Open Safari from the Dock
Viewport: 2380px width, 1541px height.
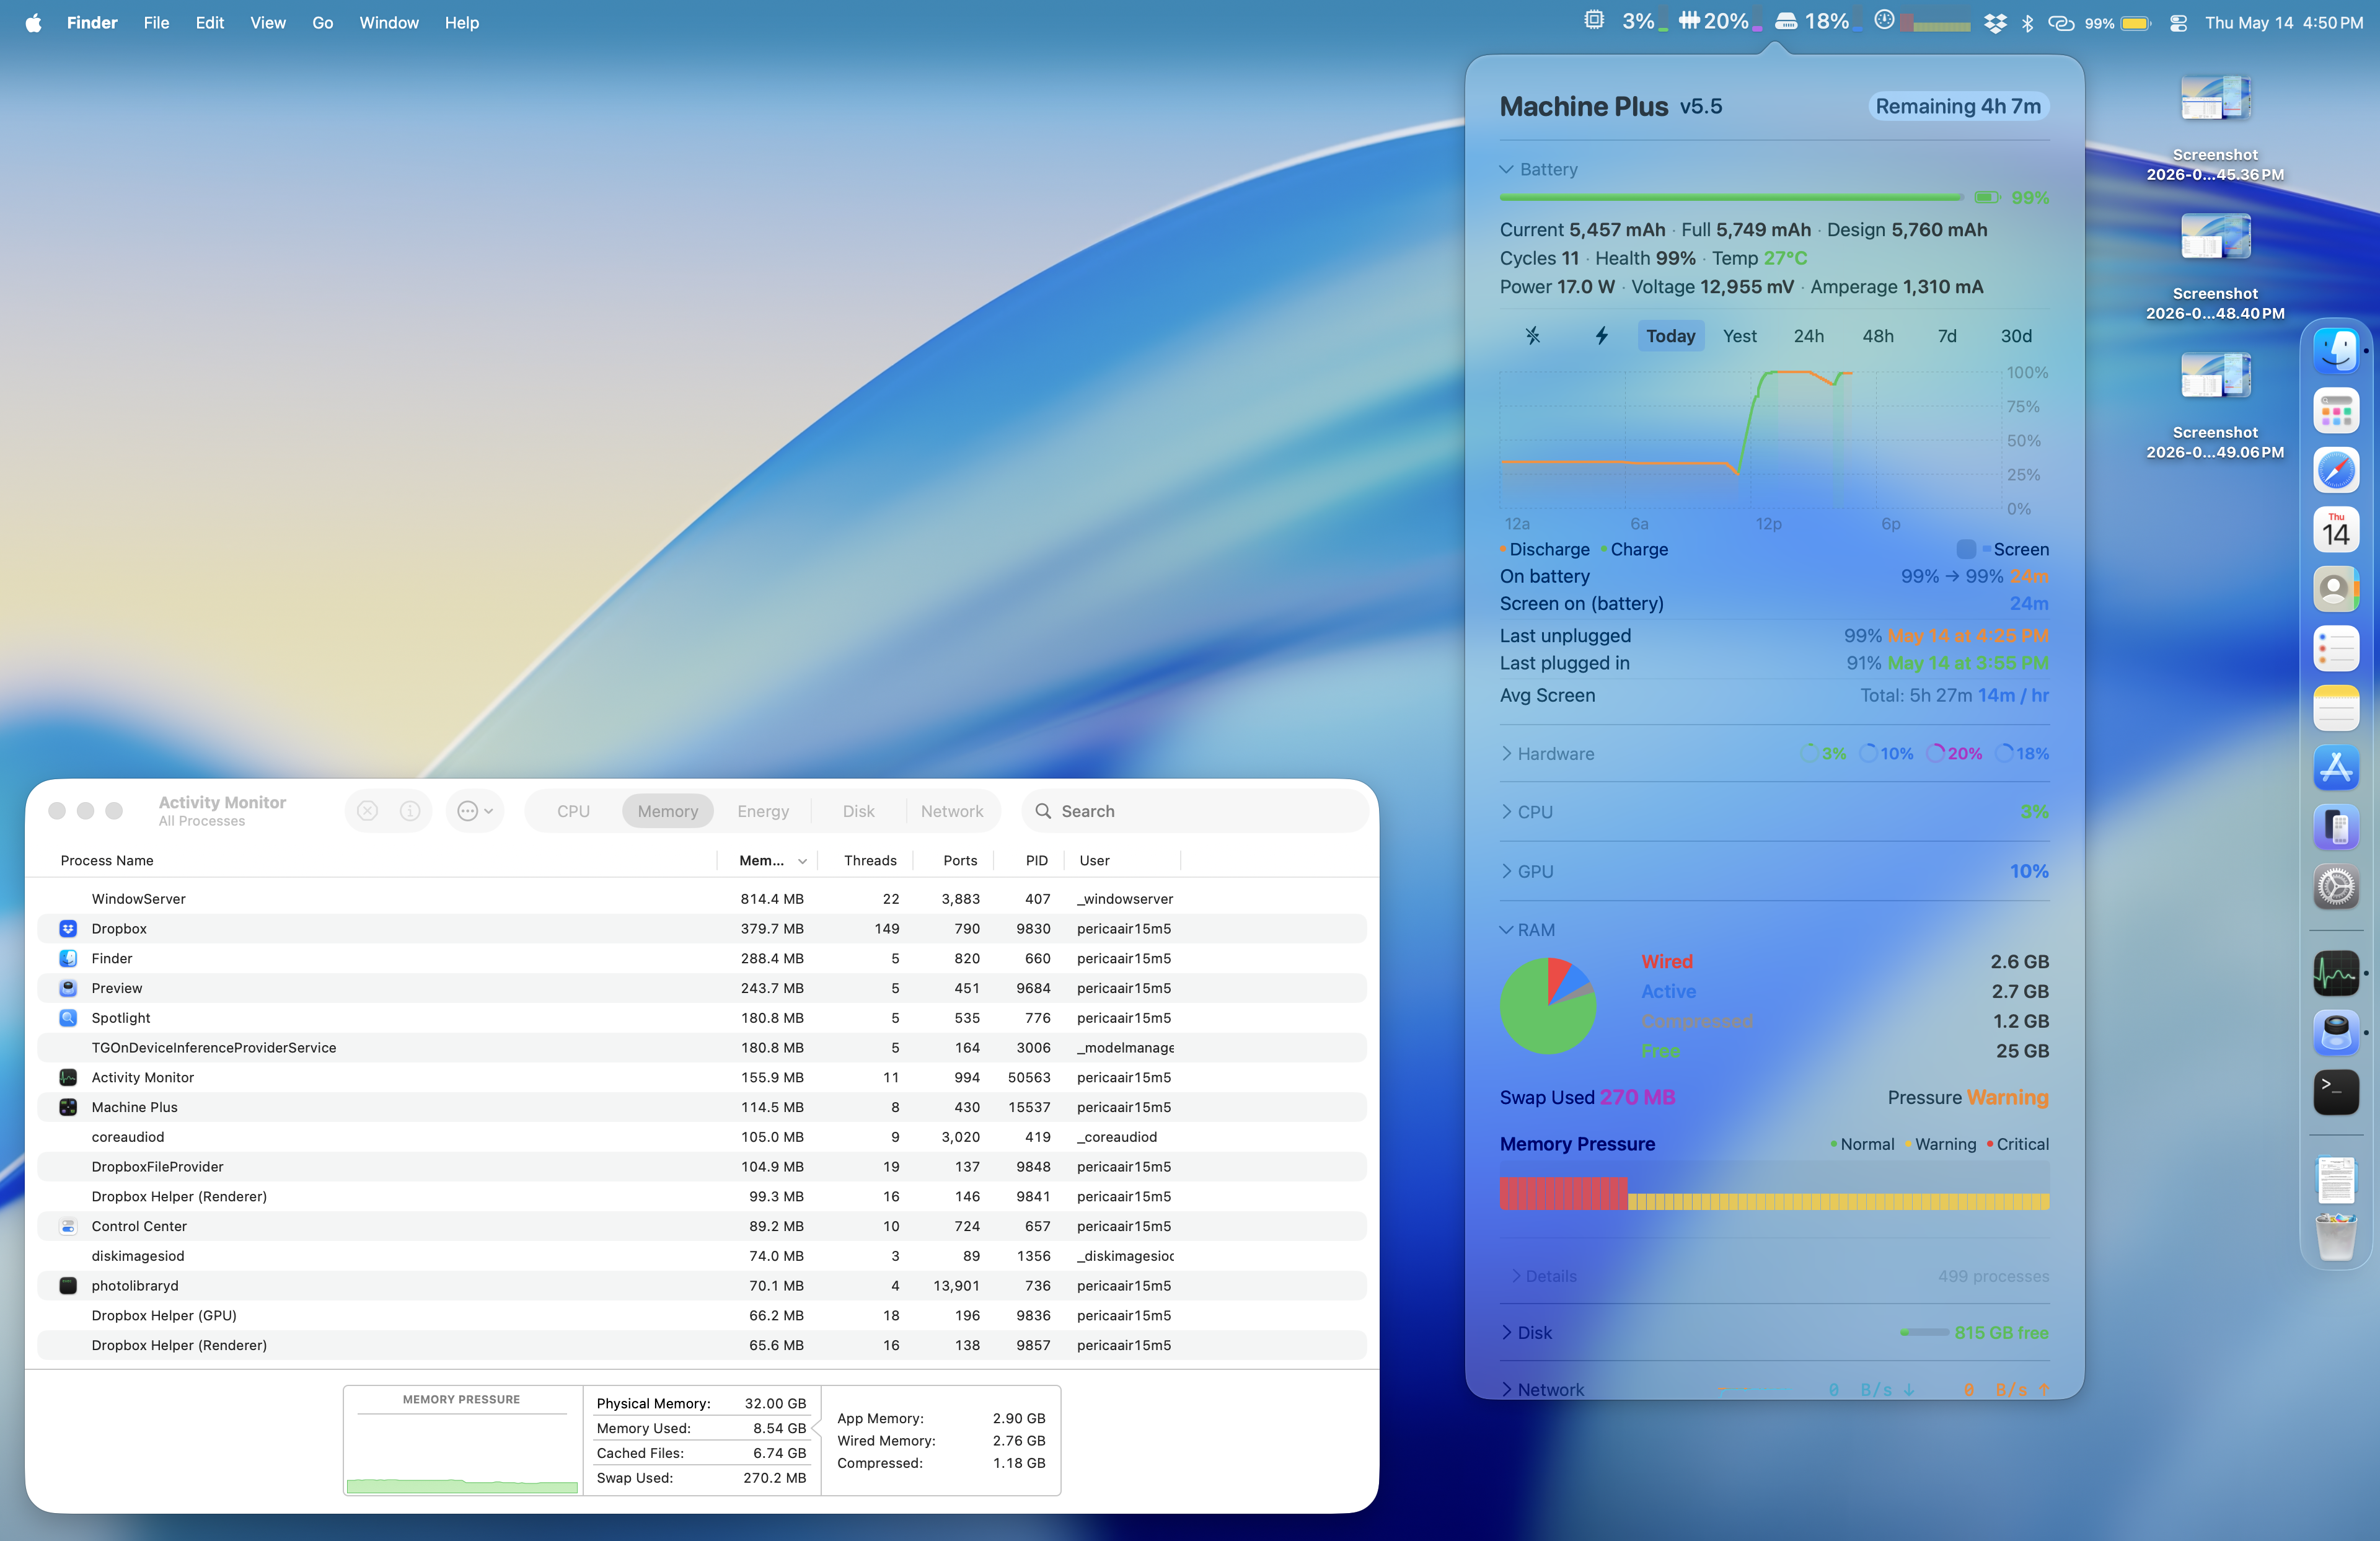click(2336, 471)
